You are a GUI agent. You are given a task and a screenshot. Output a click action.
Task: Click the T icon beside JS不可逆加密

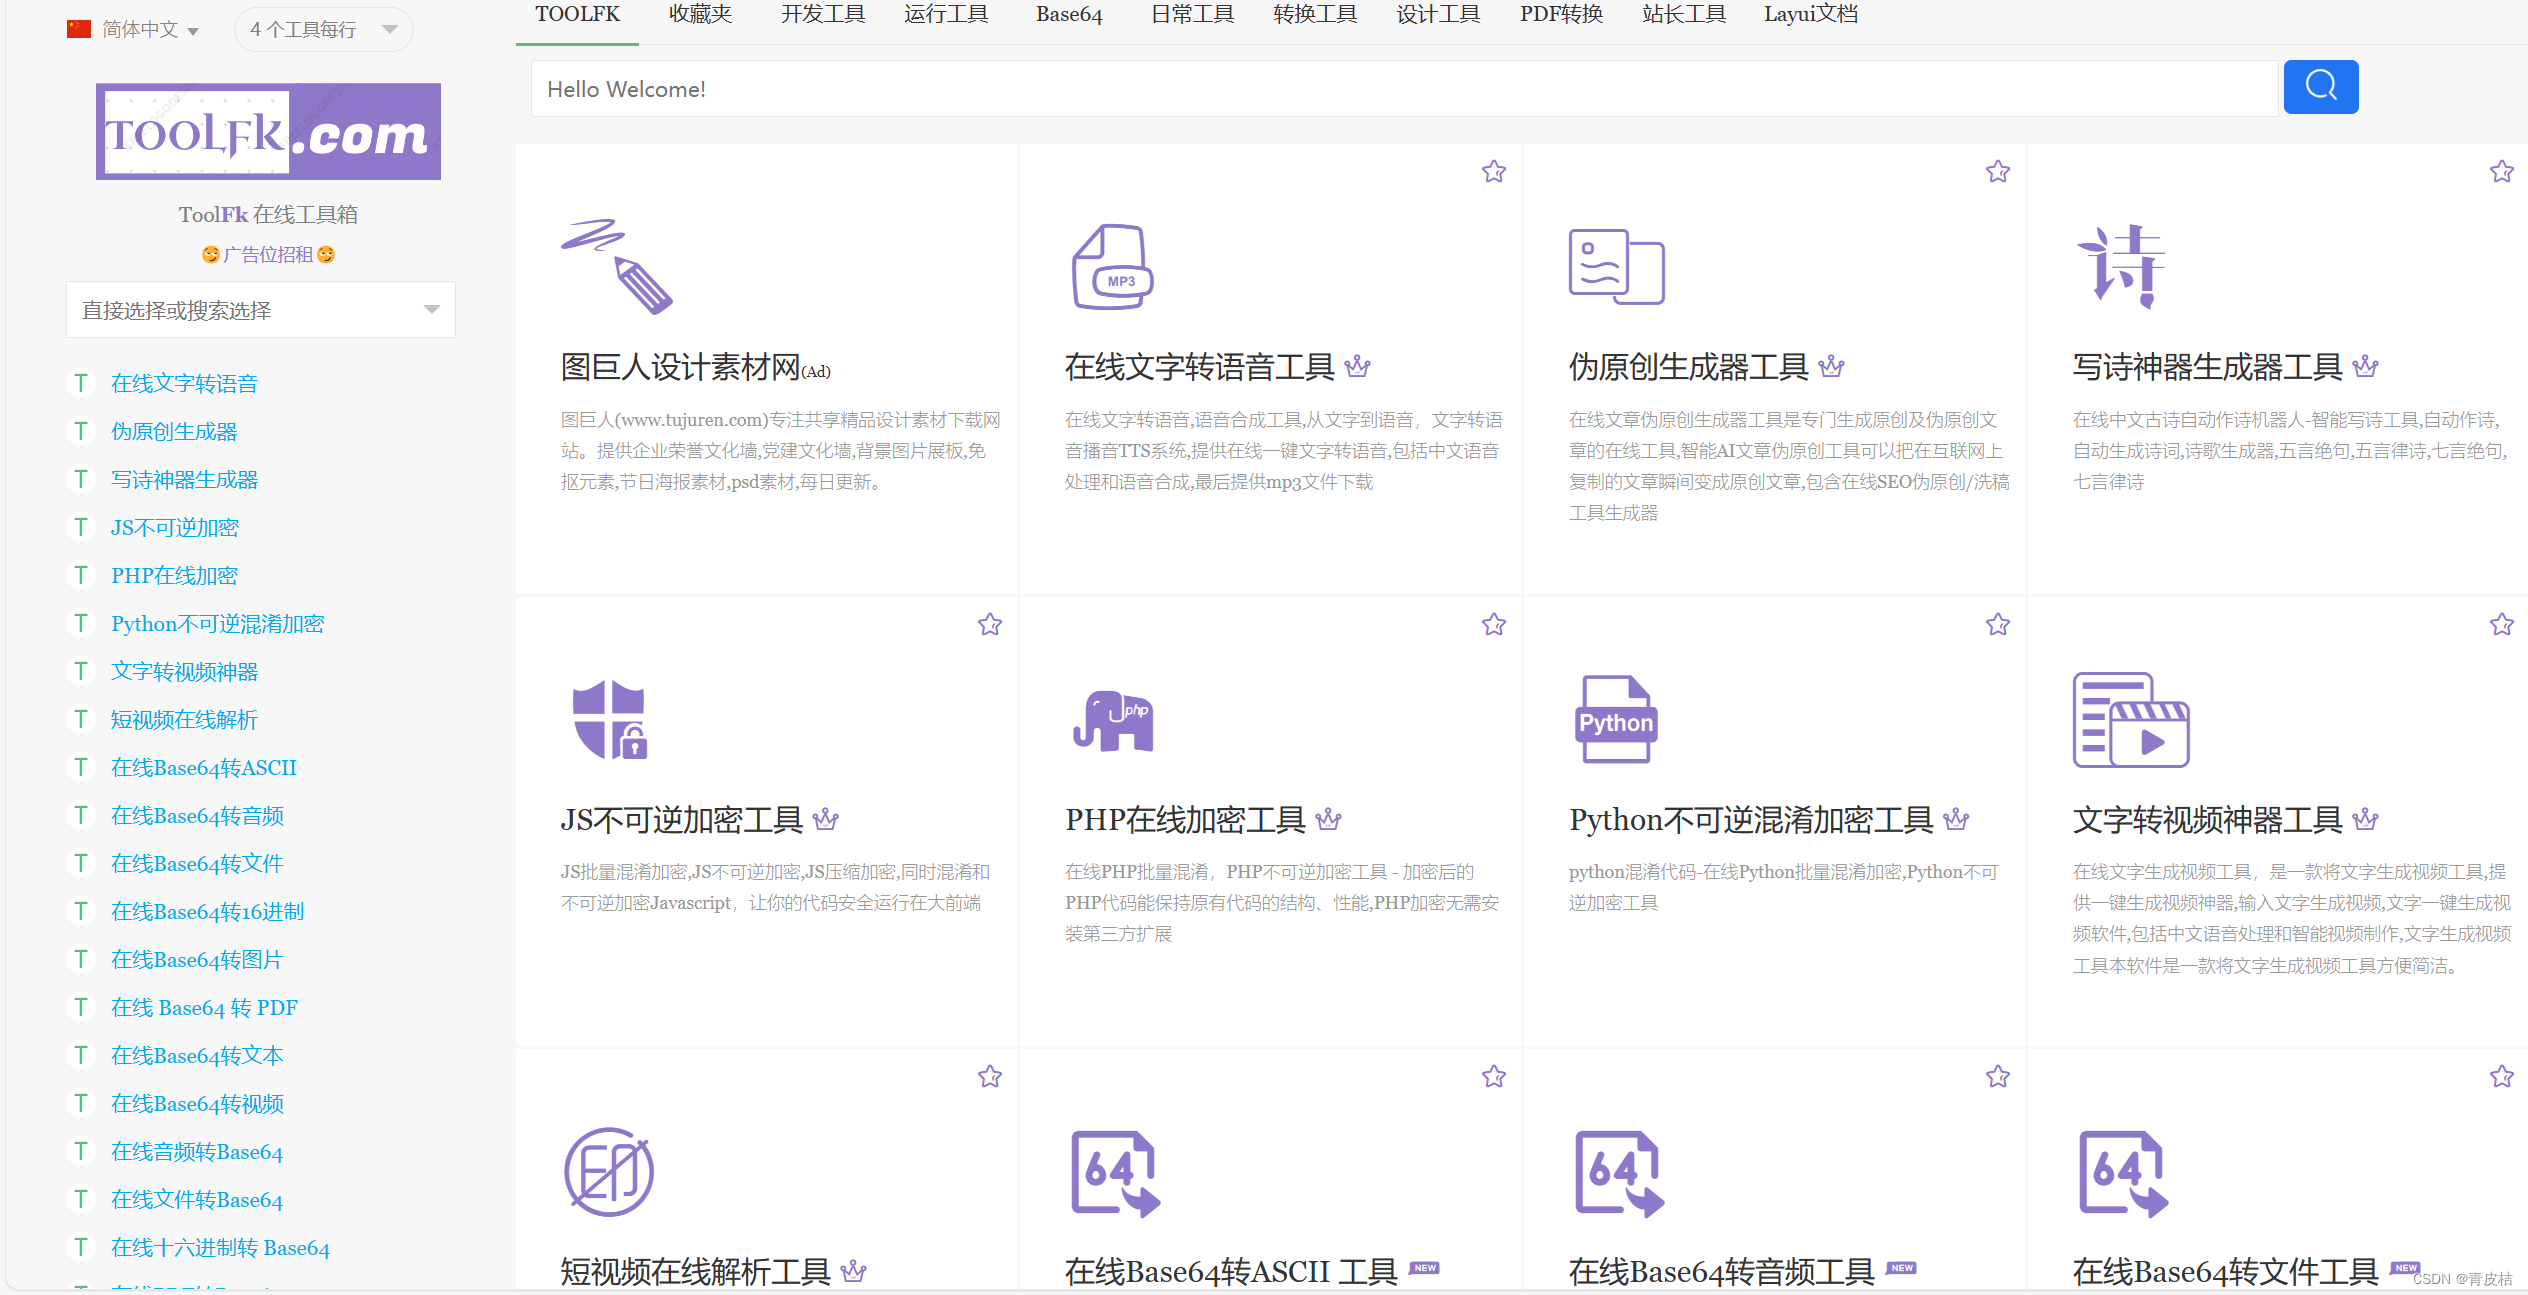tap(81, 527)
